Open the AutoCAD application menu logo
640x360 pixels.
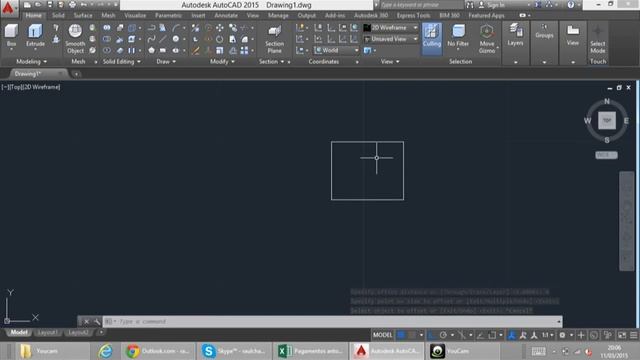[8, 7]
